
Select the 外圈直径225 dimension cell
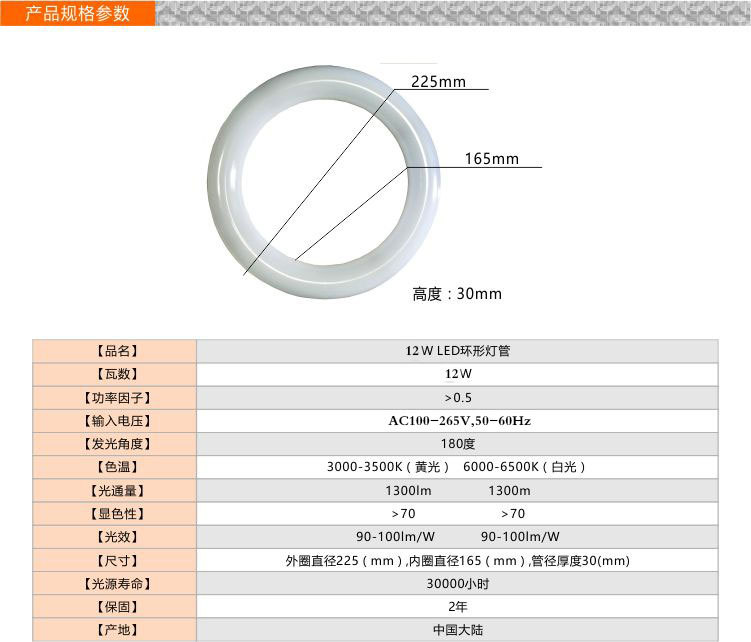[457, 561]
